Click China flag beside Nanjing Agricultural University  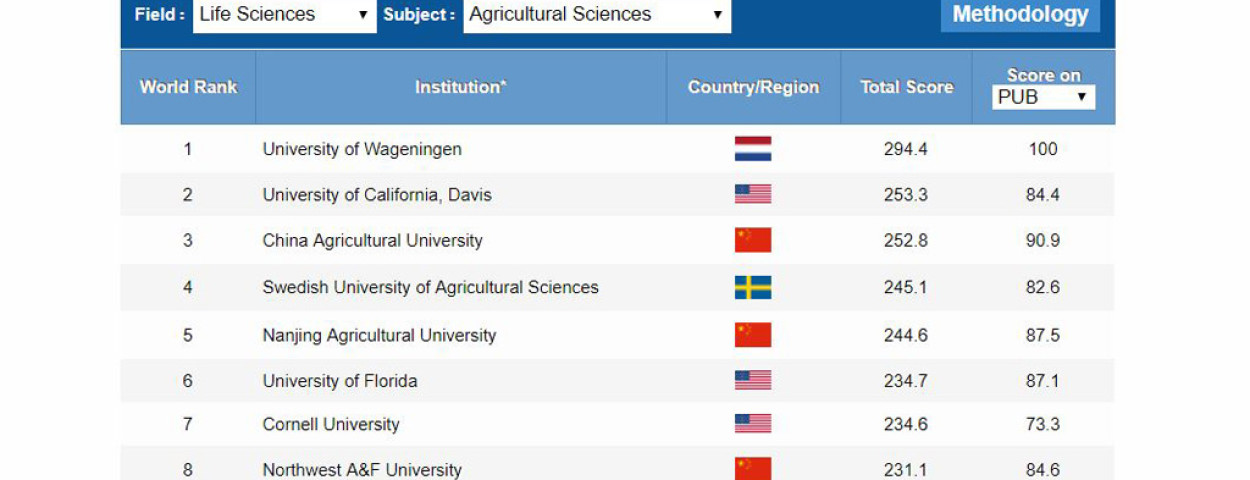click(752, 335)
